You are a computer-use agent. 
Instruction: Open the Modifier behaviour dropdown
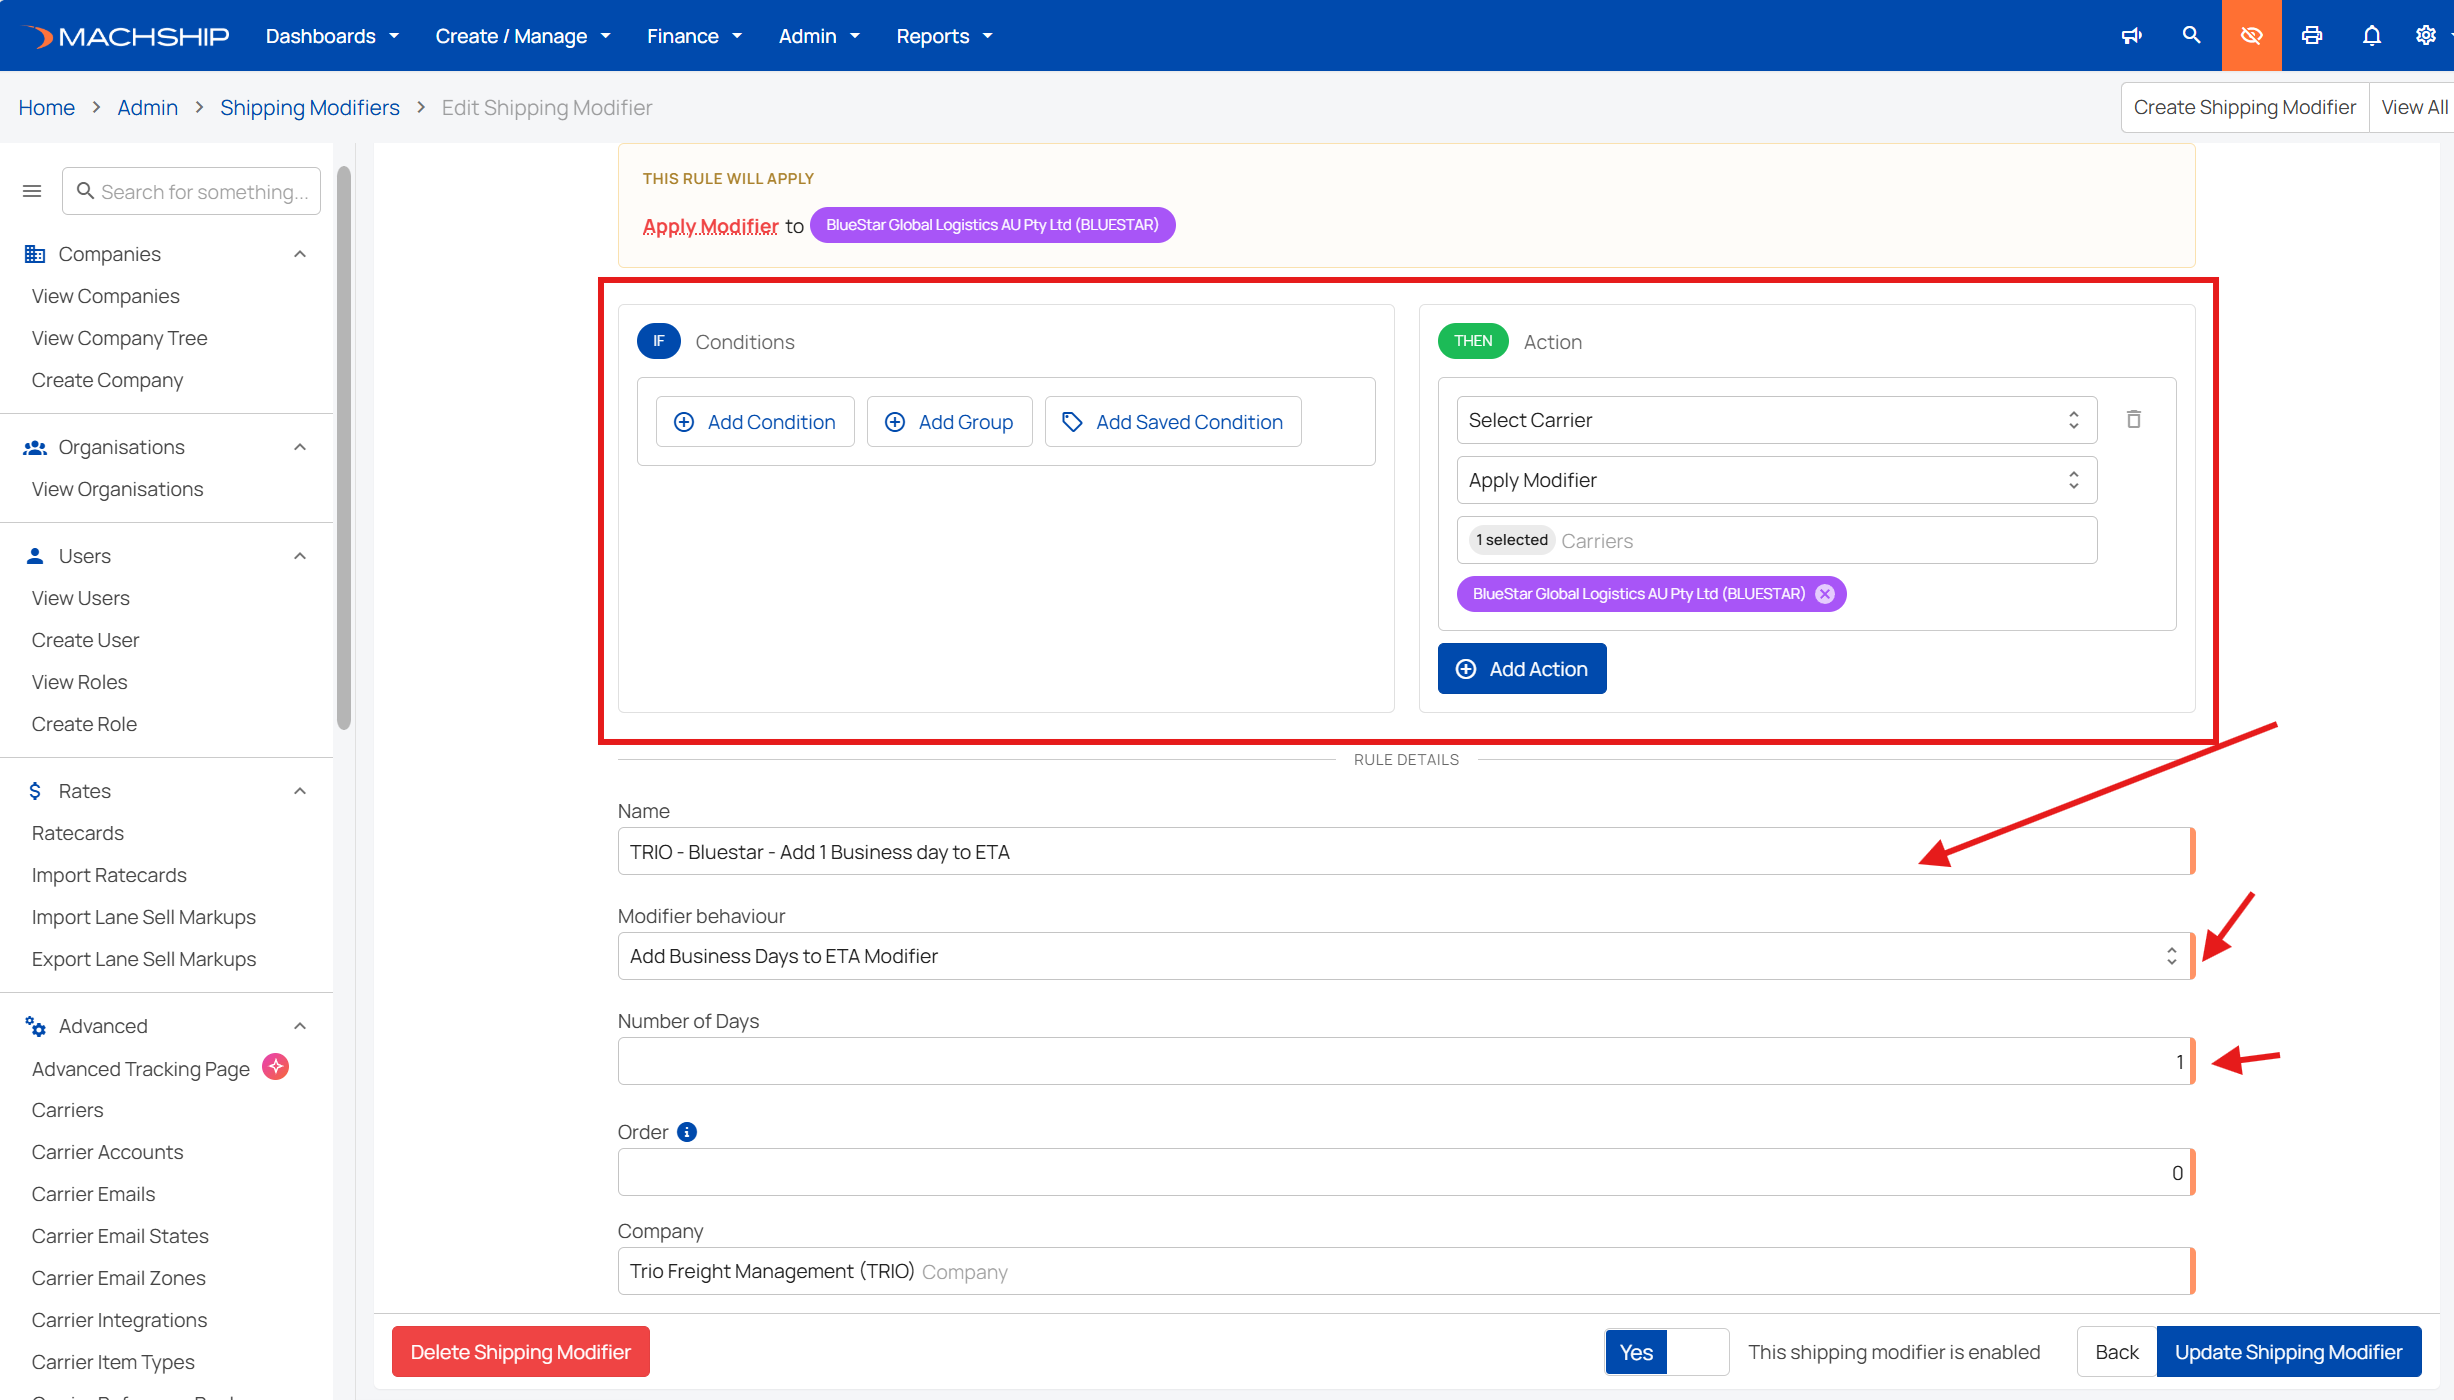click(1406, 956)
